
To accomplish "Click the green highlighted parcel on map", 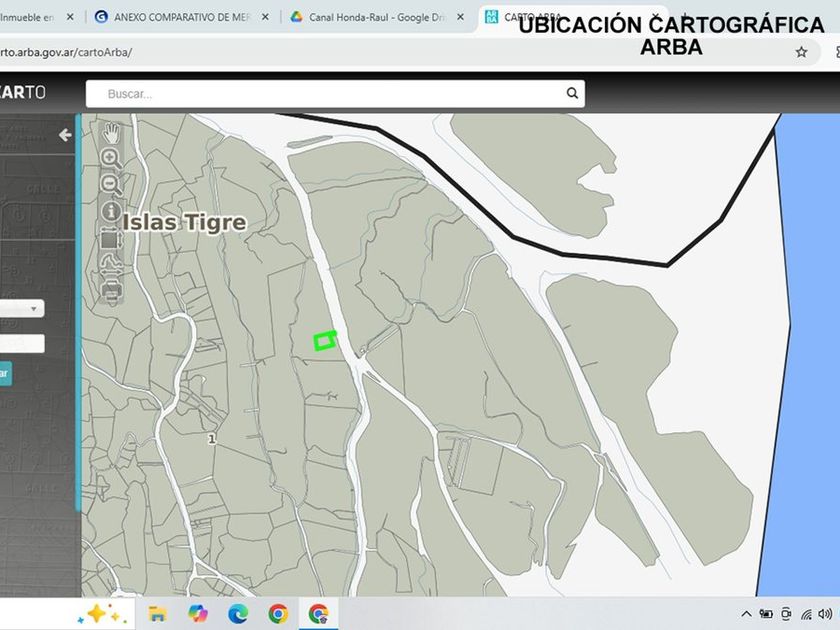I will 325,342.
